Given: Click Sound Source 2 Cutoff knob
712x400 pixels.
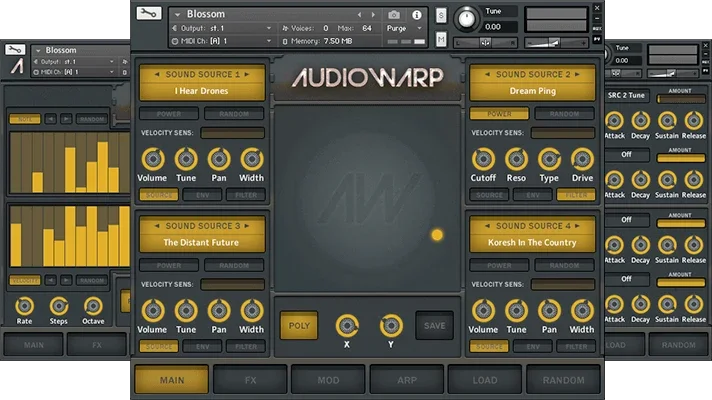Looking at the screenshot, I should [x=483, y=159].
